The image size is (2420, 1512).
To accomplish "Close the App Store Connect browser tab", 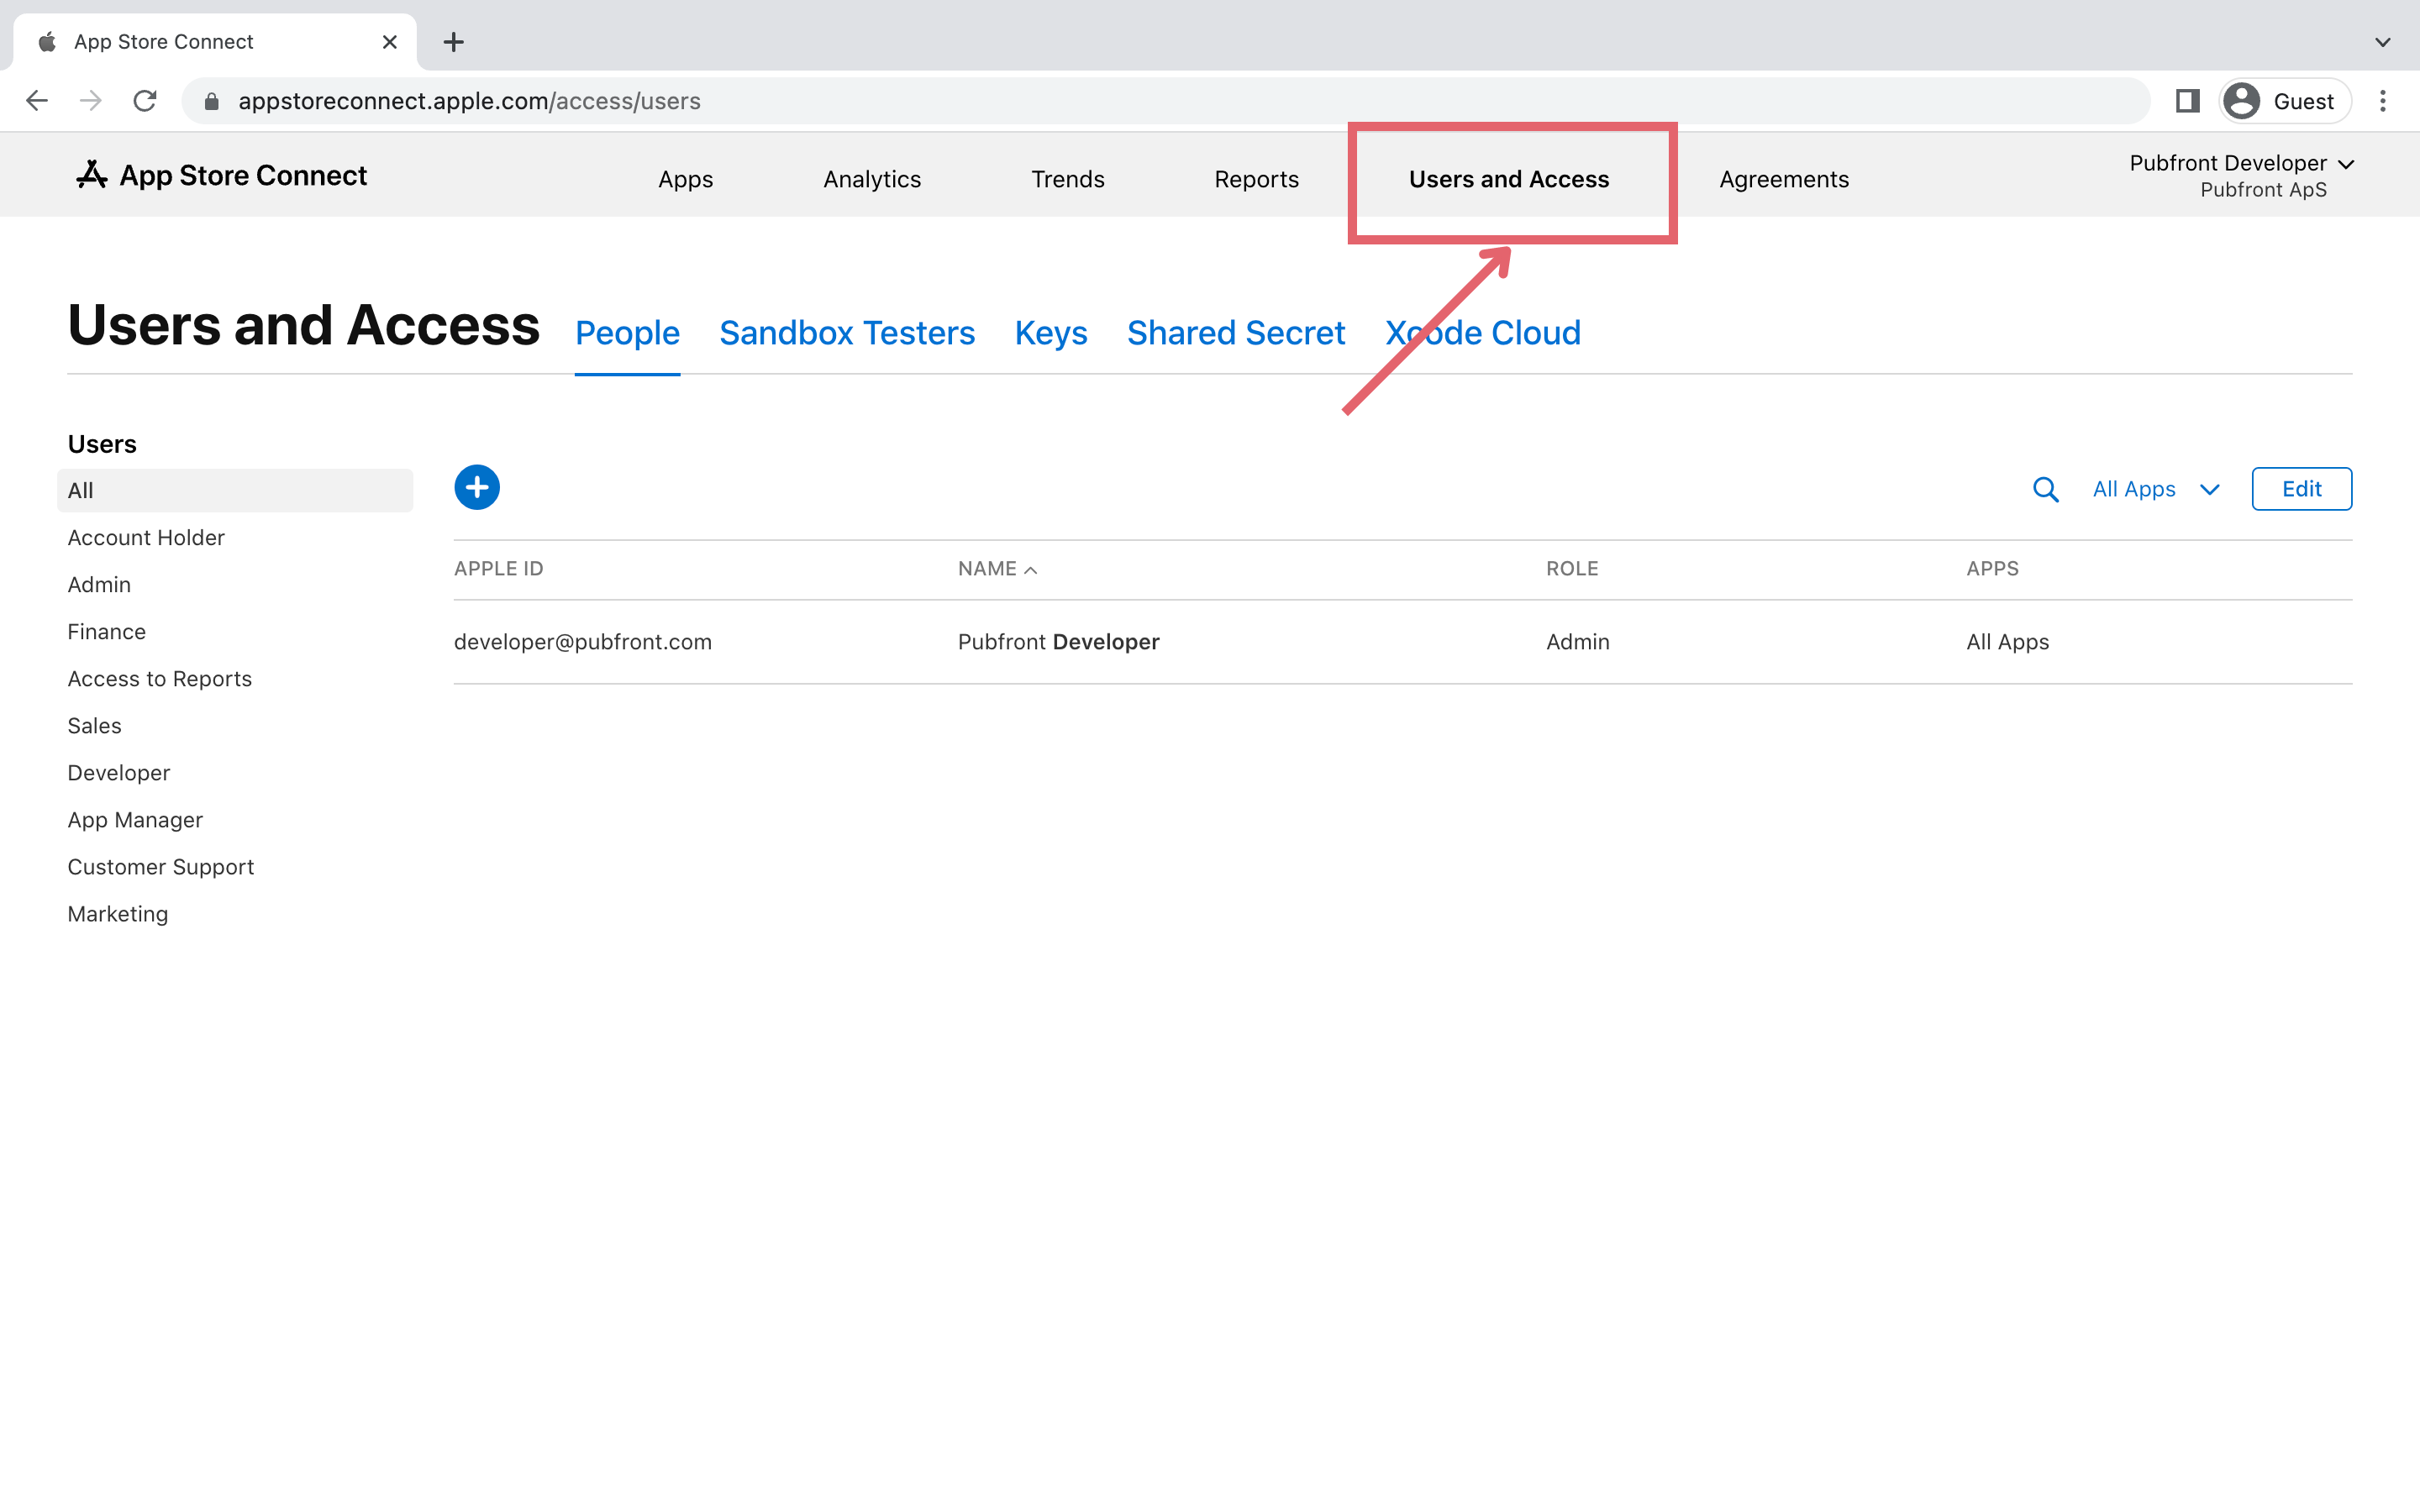I will click(390, 42).
